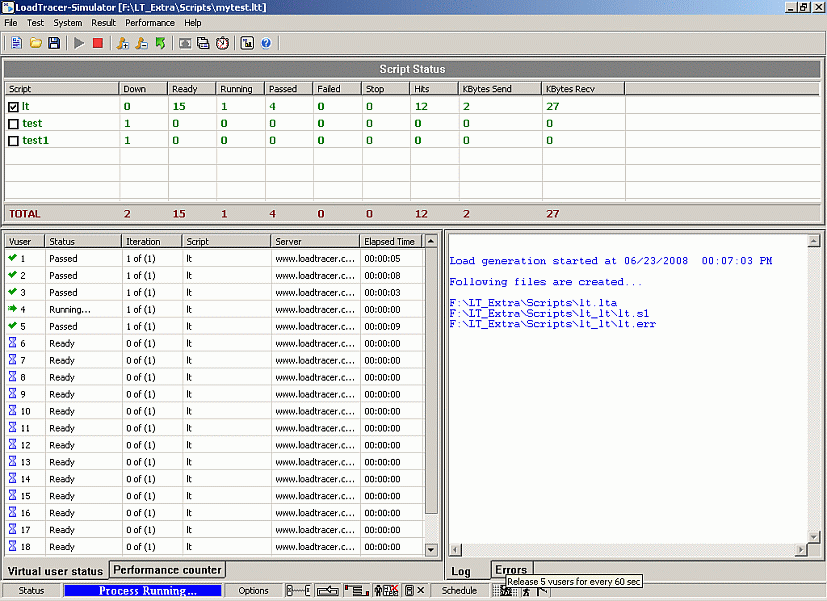The height and width of the screenshot is (601, 827).
Task: Click the stopwatch timer icon
Action: [x=222, y=43]
